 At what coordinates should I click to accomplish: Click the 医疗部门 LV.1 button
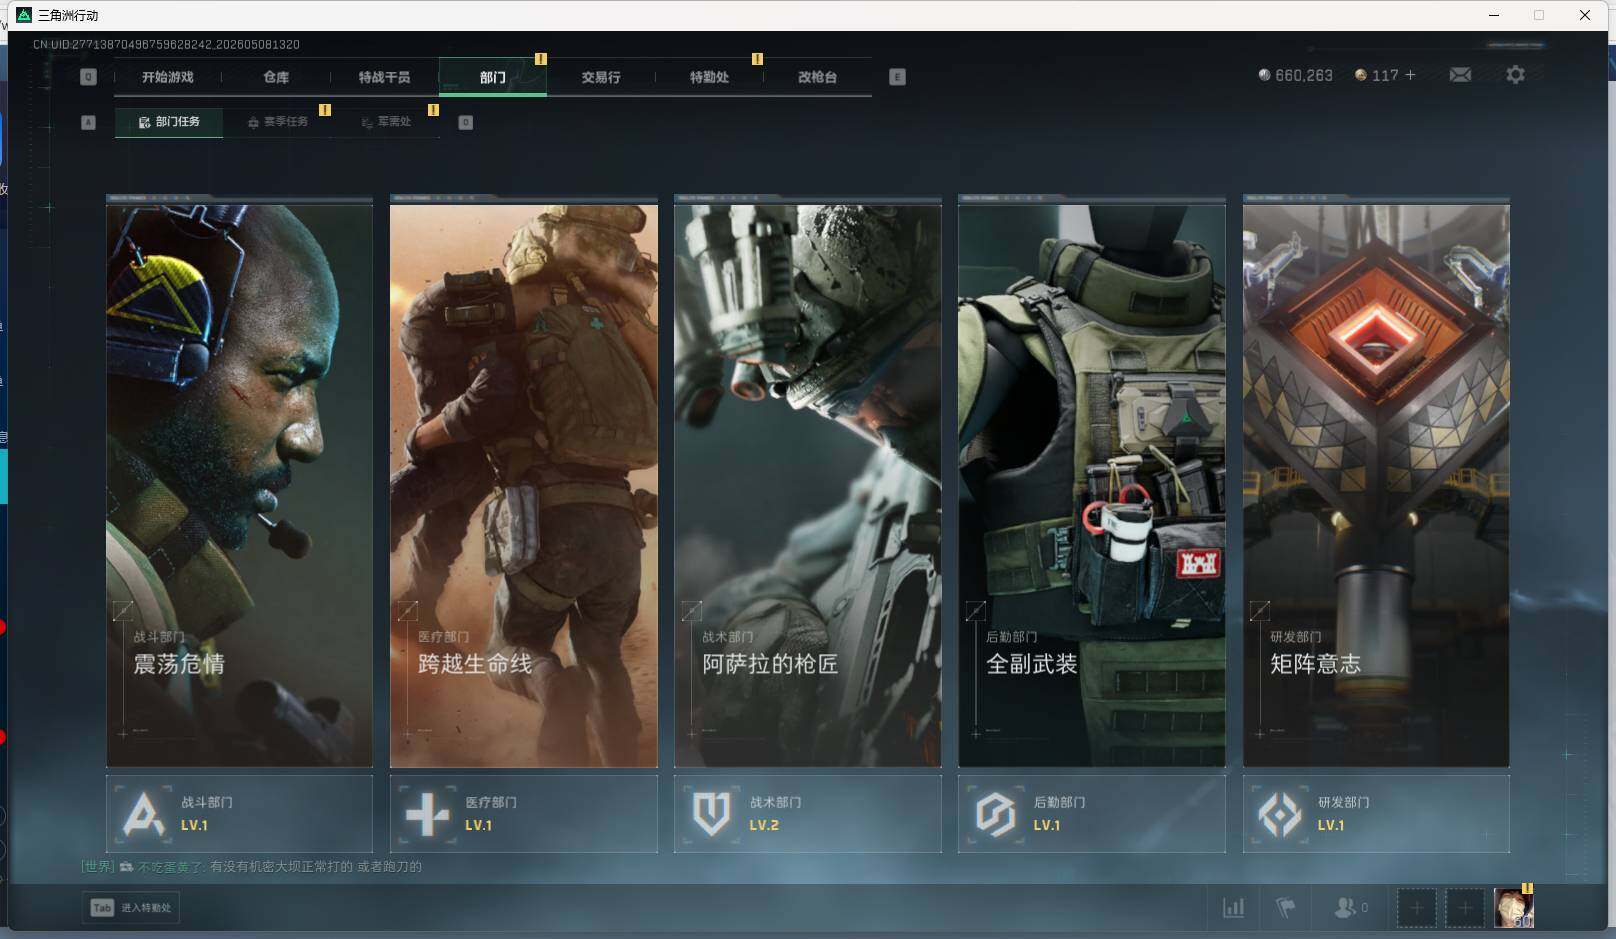pyautogui.click(x=524, y=814)
